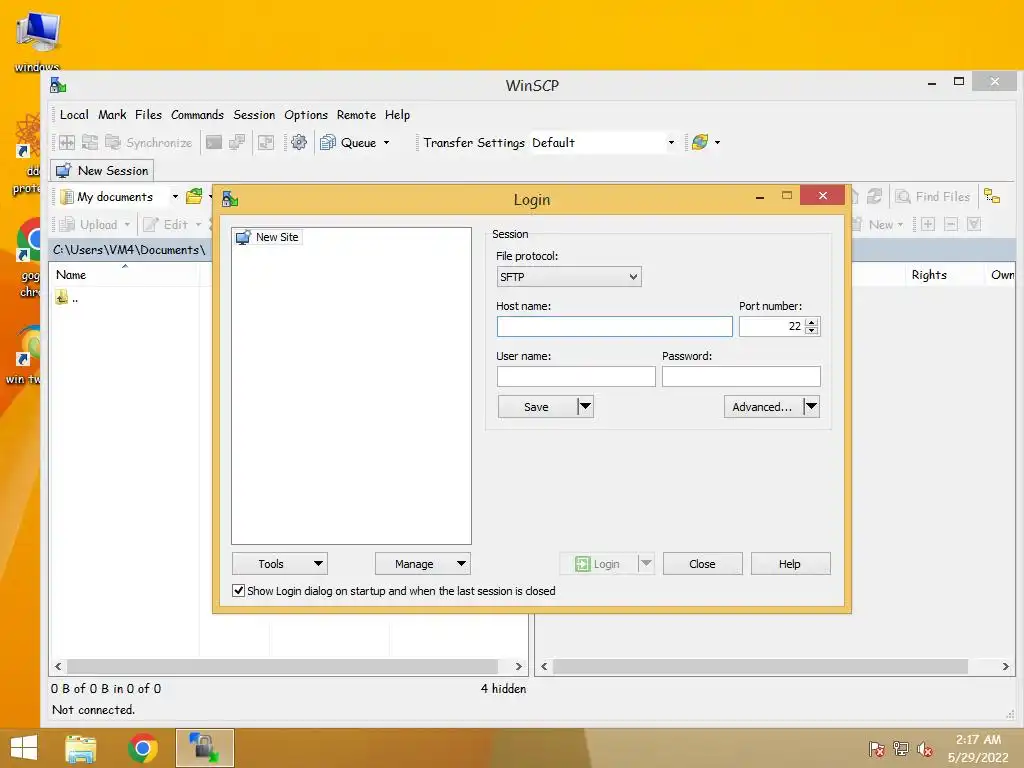Click the WinSCP icon in main title bar
Viewport: 1024px width, 768px height.
point(58,85)
